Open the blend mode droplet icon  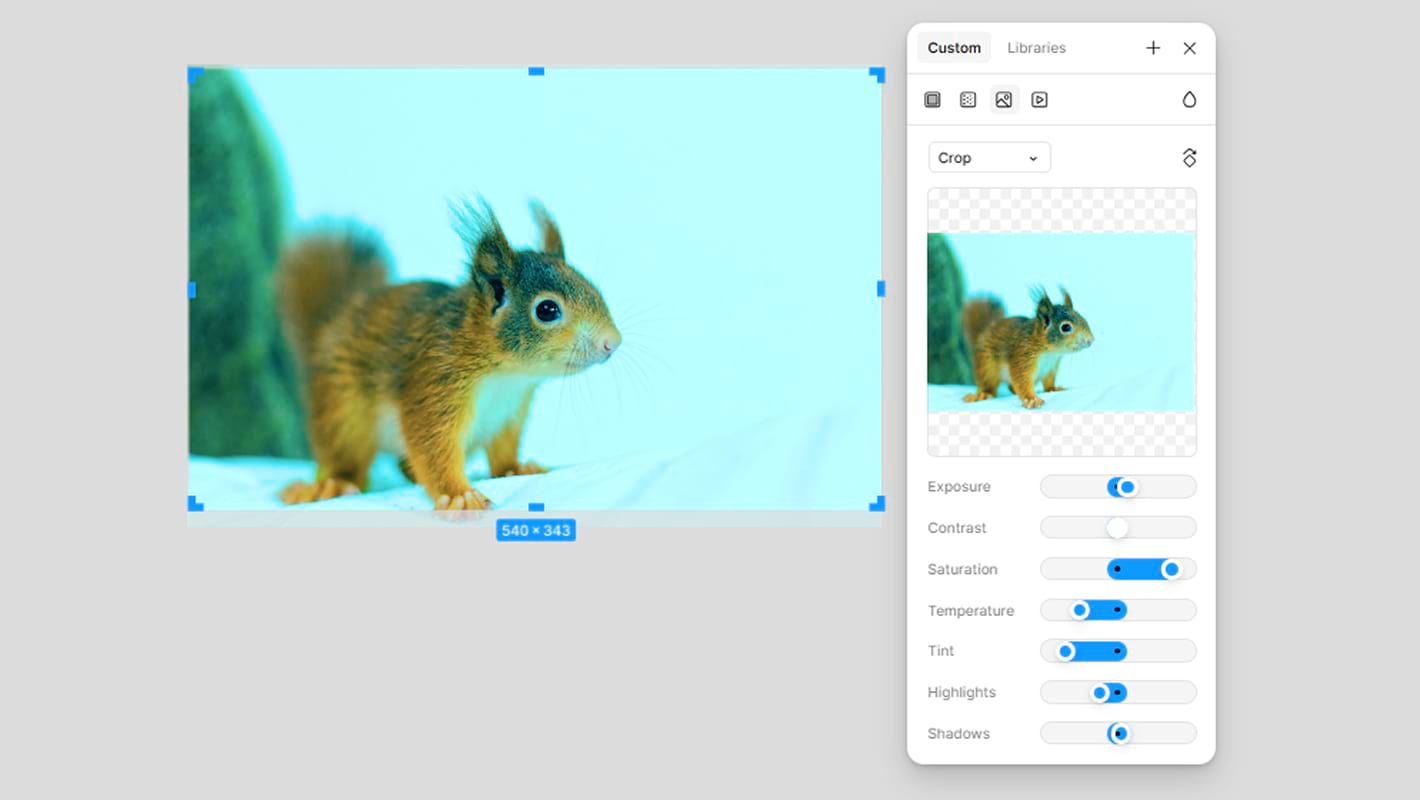click(1189, 100)
